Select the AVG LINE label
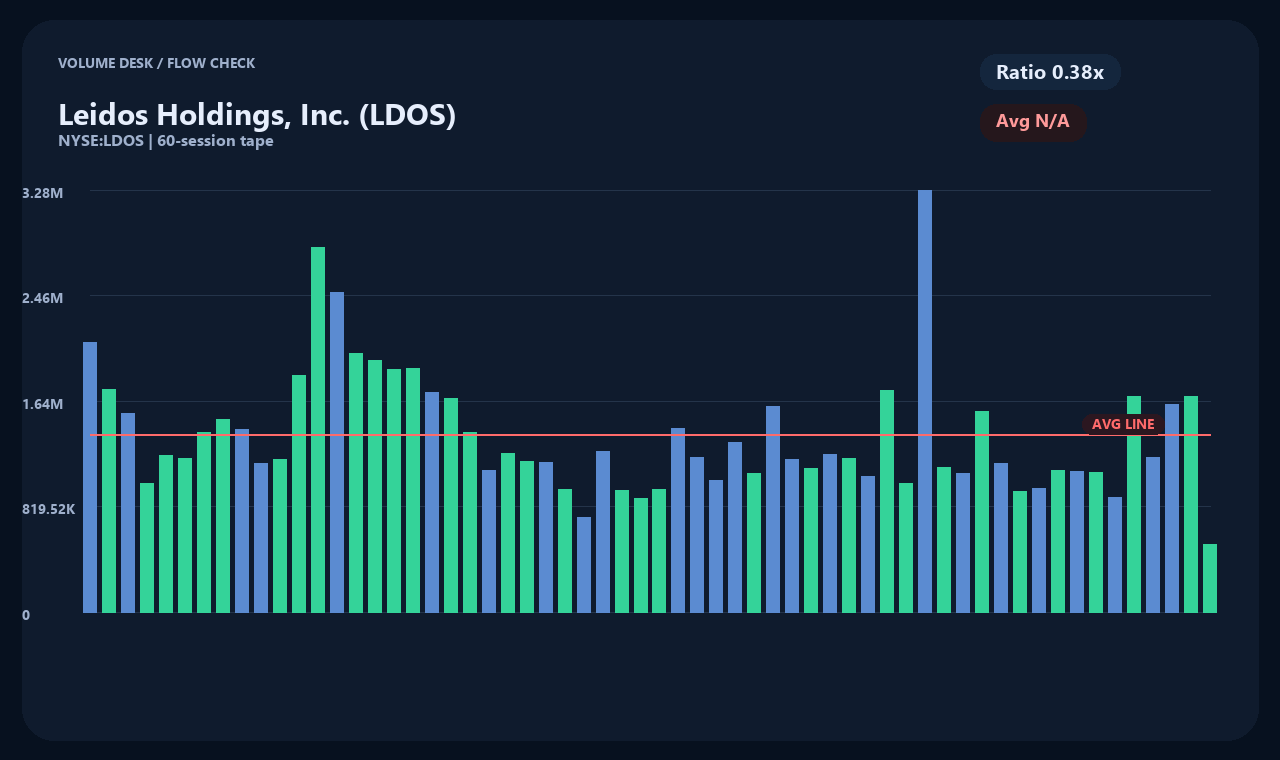Viewport: 1280px width, 760px height. (x=1123, y=424)
